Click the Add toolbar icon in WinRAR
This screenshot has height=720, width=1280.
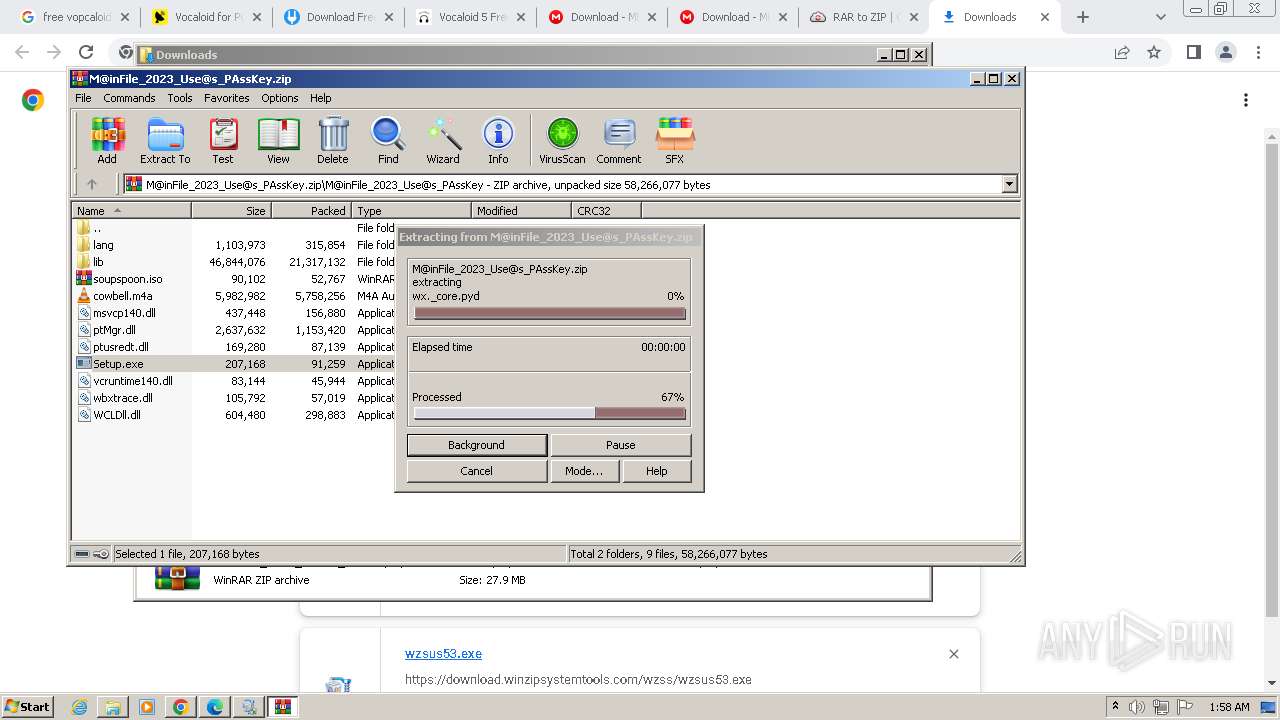click(x=107, y=140)
